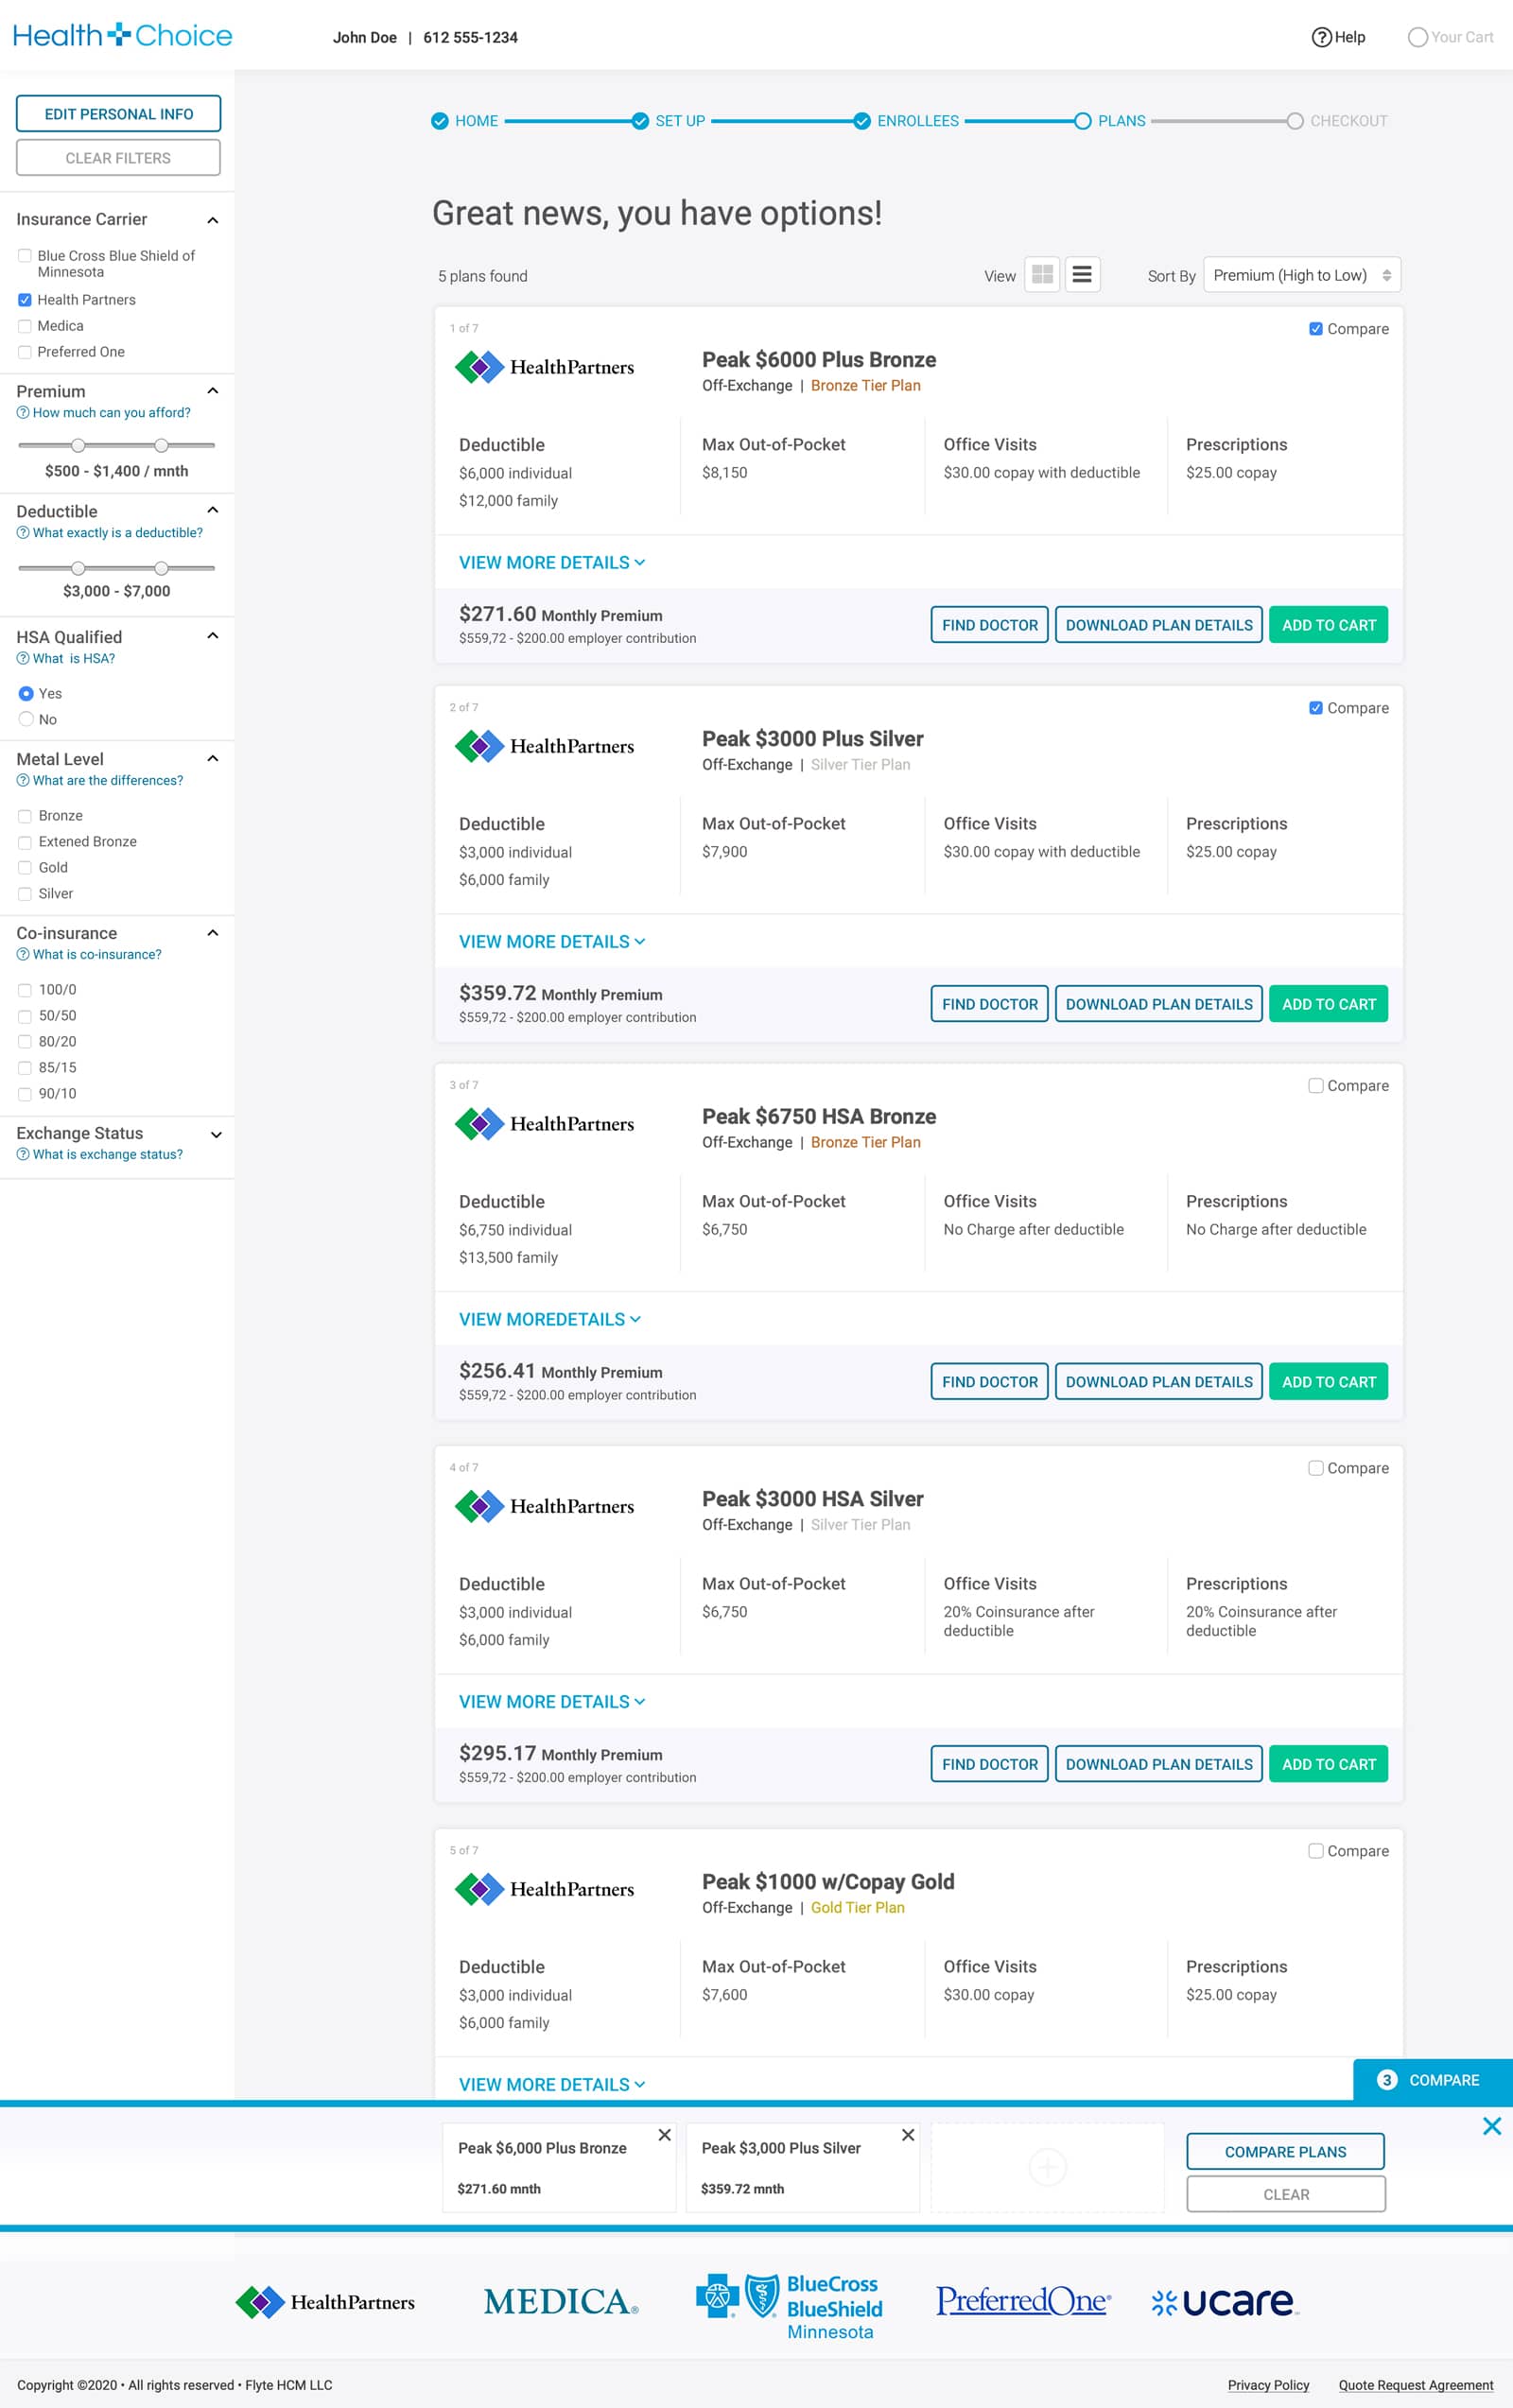Remove Peak $6,000 Plus Bronze from compare tray
This screenshot has height=2408, width=1513.
[664, 2135]
